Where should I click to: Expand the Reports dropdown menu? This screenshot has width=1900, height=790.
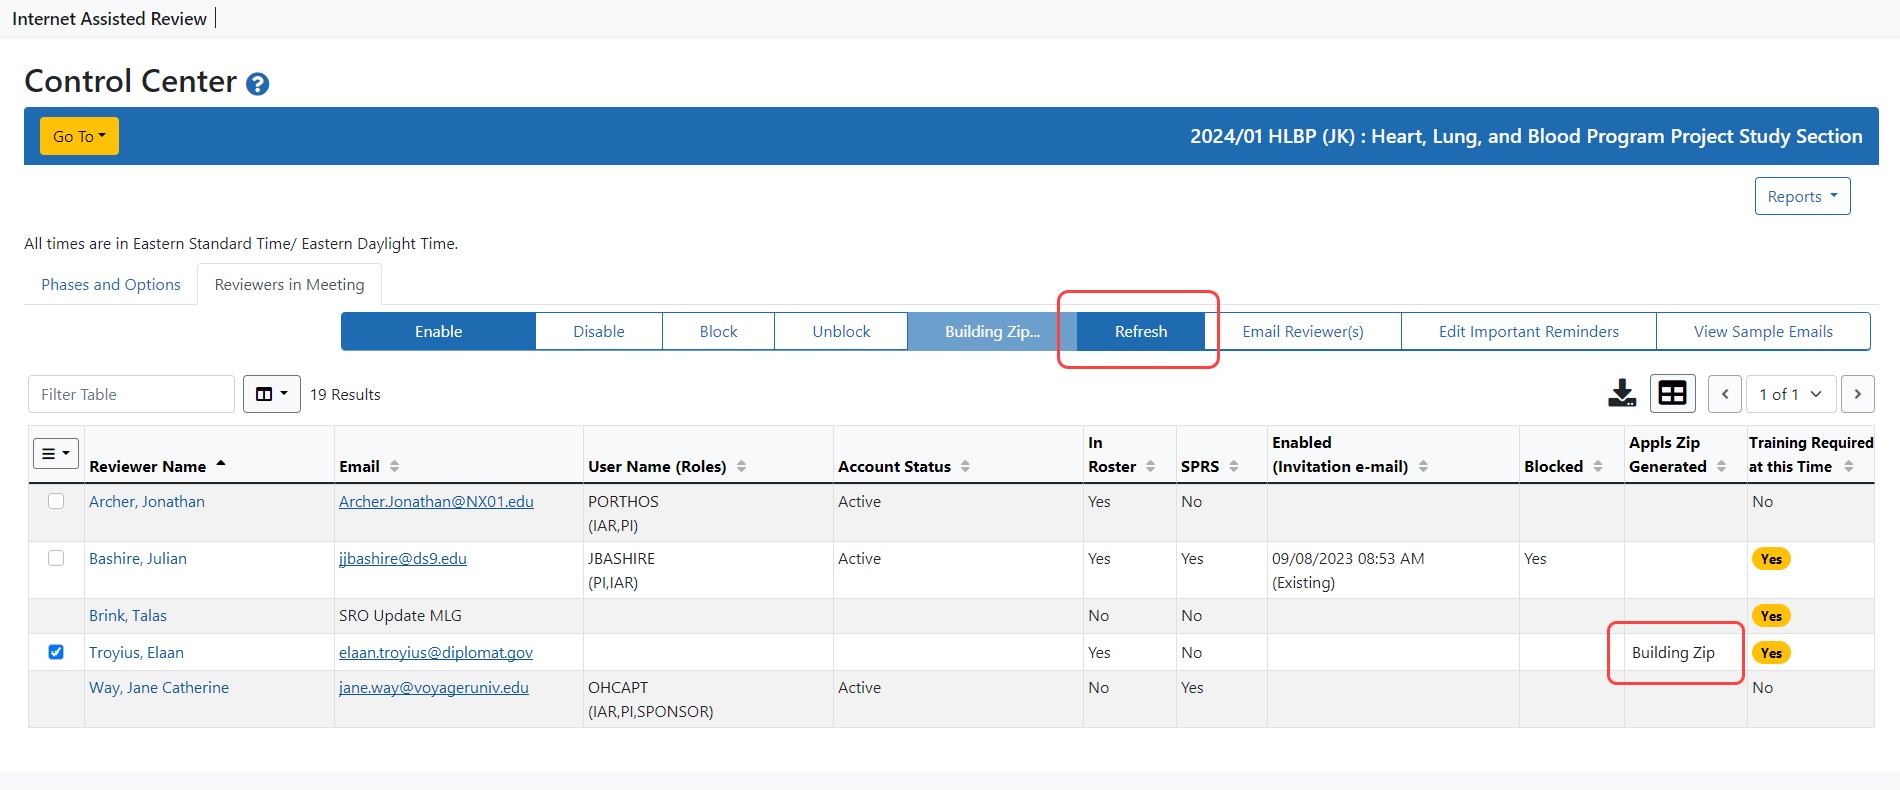[x=1802, y=196]
